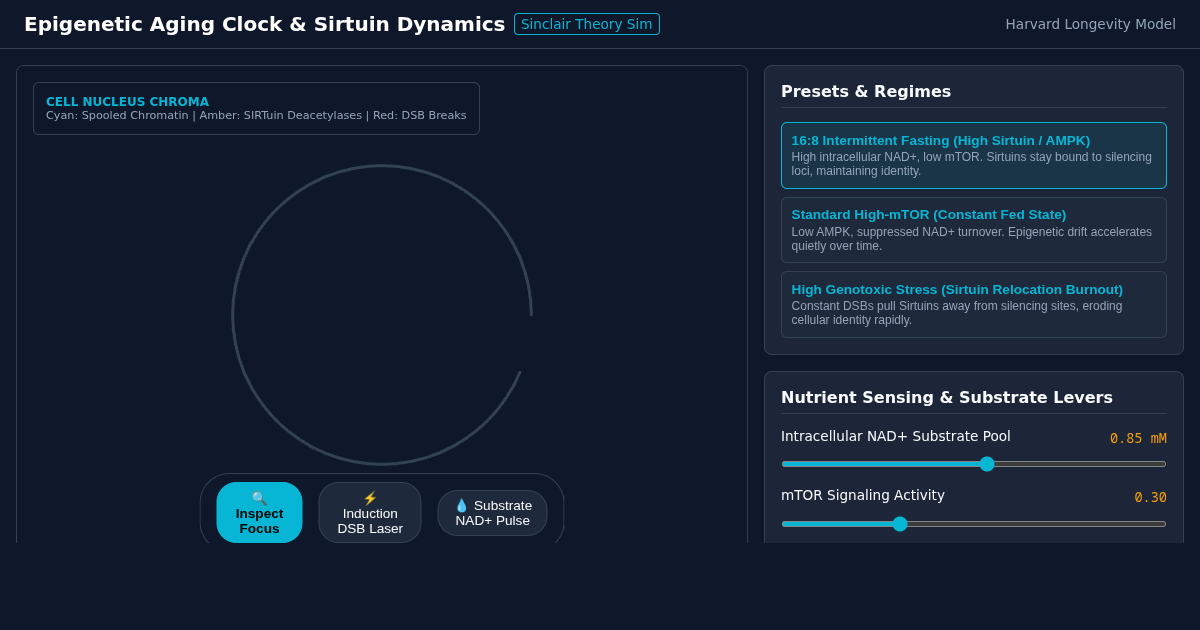Choose the 16:8 Intermittent Fasting preset
The image size is (1200, 630).
coord(974,155)
